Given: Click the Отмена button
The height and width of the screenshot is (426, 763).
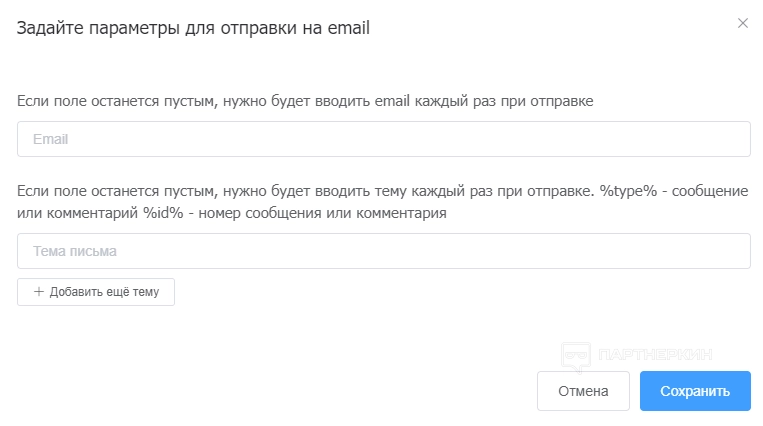Looking at the screenshot, I should 583,391.
